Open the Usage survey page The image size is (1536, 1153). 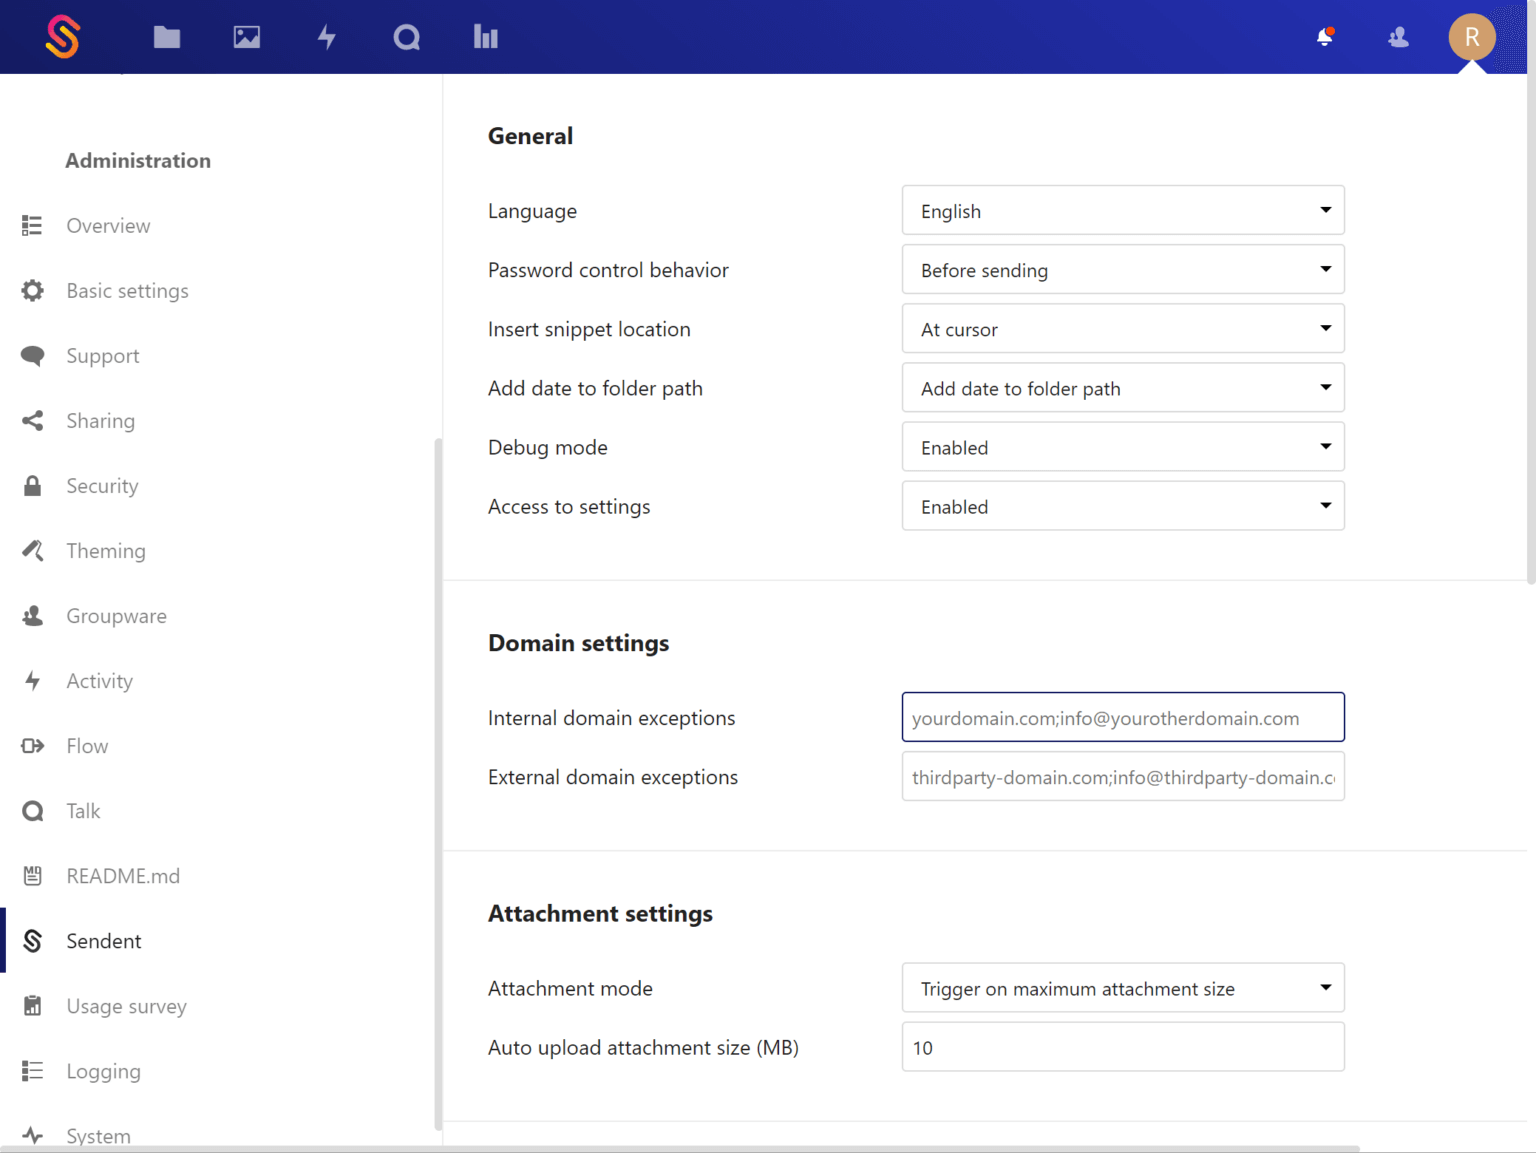(126, 1006)
